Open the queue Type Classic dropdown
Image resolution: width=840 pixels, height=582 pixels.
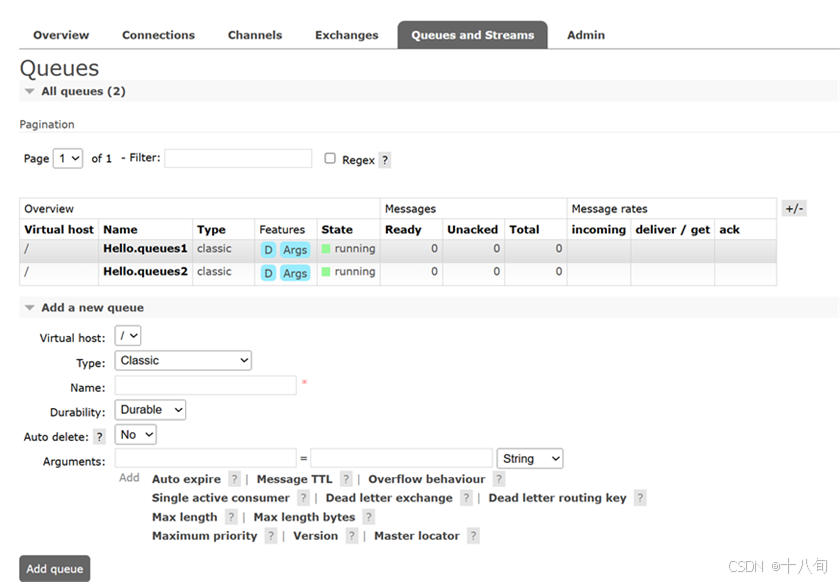tap(183, 361)
